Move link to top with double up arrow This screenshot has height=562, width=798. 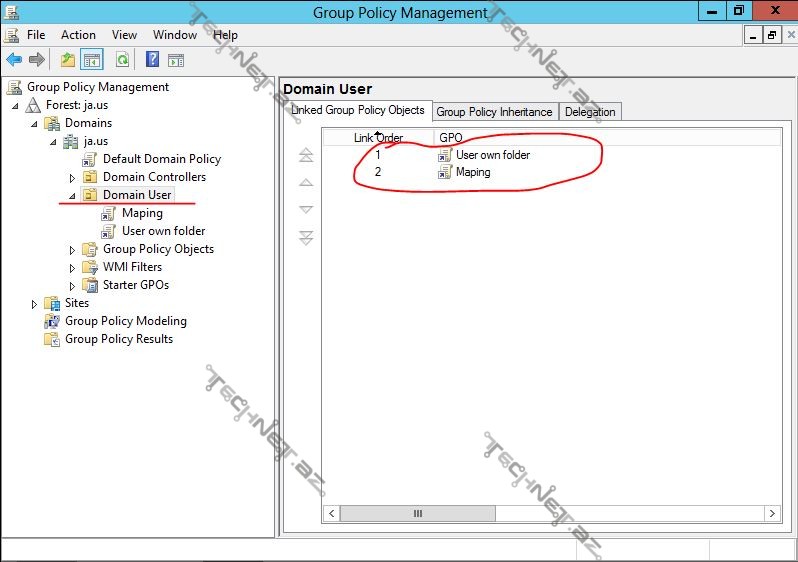tap(306, 155)
